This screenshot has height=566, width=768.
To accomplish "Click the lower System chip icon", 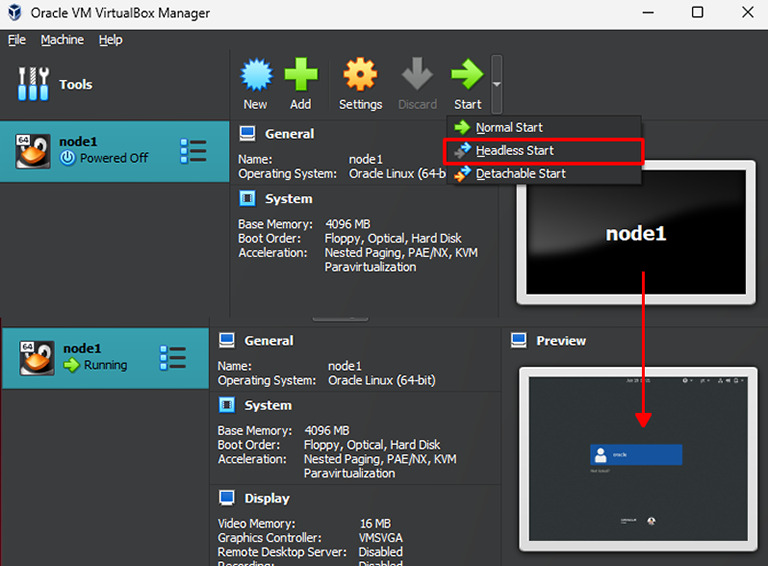I will [x=227, y=405].
